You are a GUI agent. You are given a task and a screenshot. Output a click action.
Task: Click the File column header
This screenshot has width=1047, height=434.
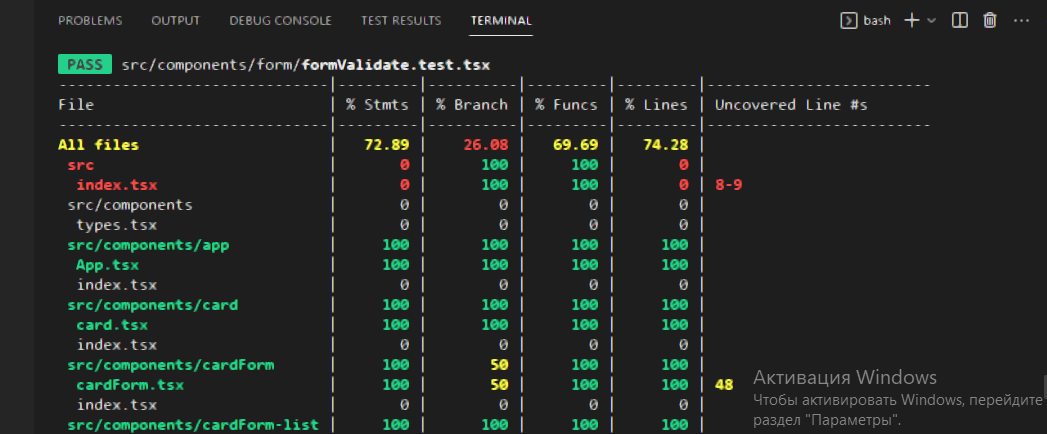click(x=76, y=105)
